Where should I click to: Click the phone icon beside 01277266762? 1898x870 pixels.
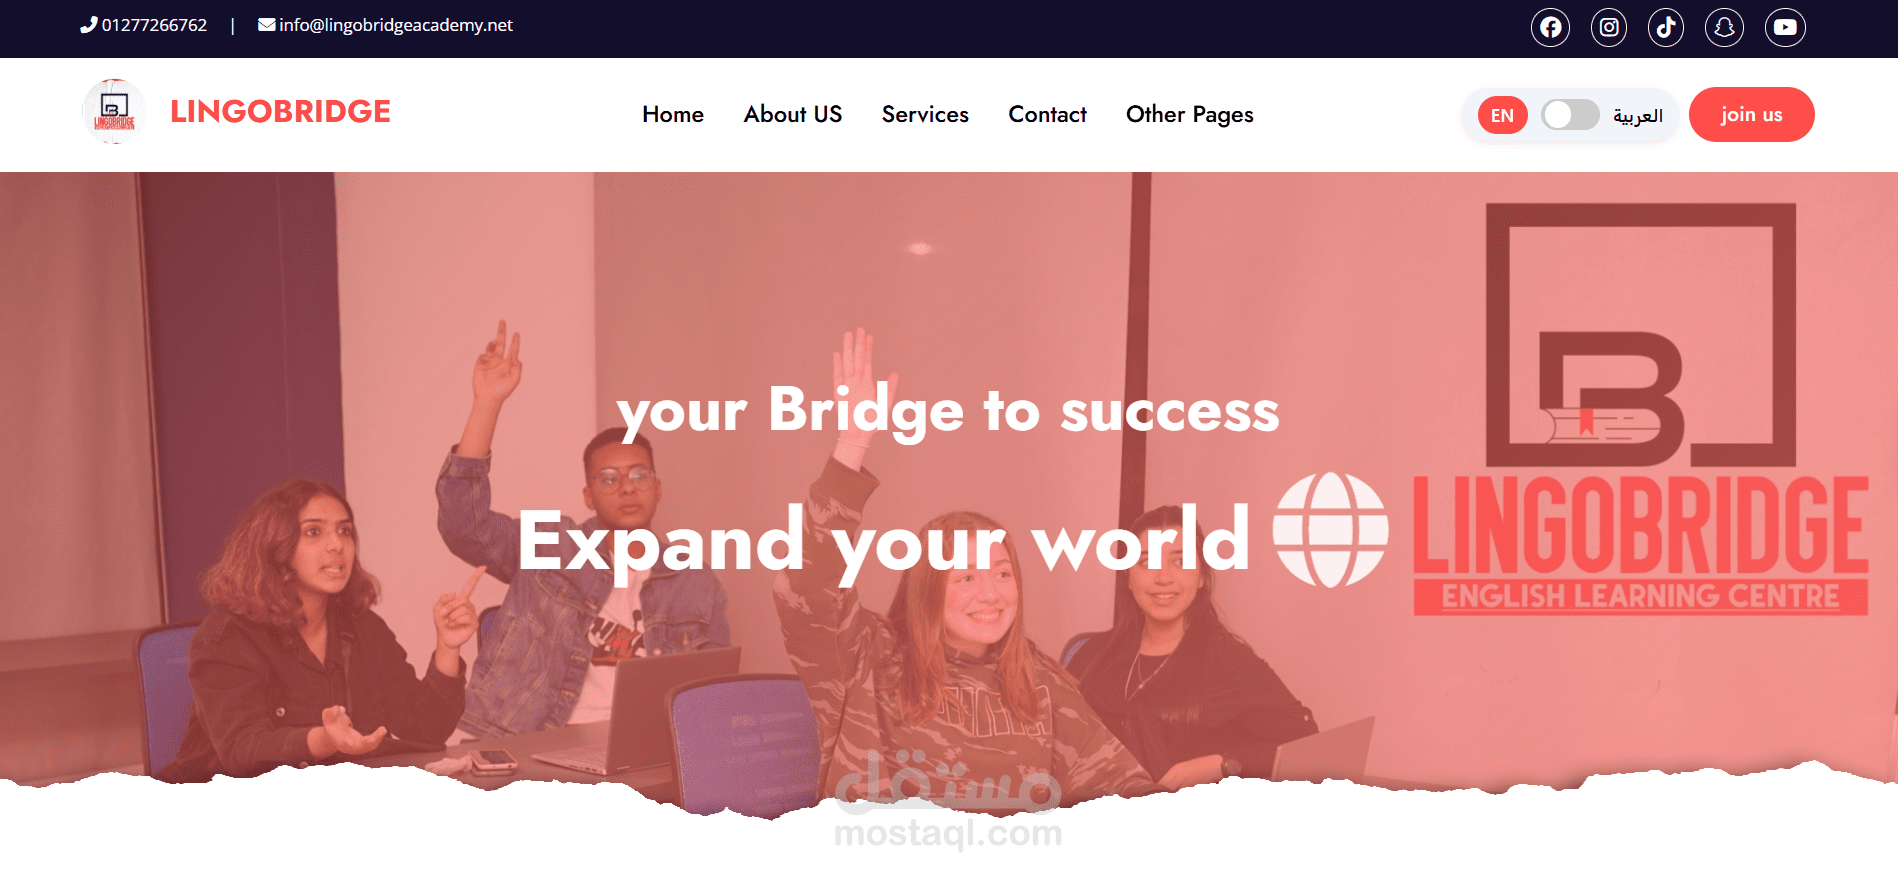[88, 25]
